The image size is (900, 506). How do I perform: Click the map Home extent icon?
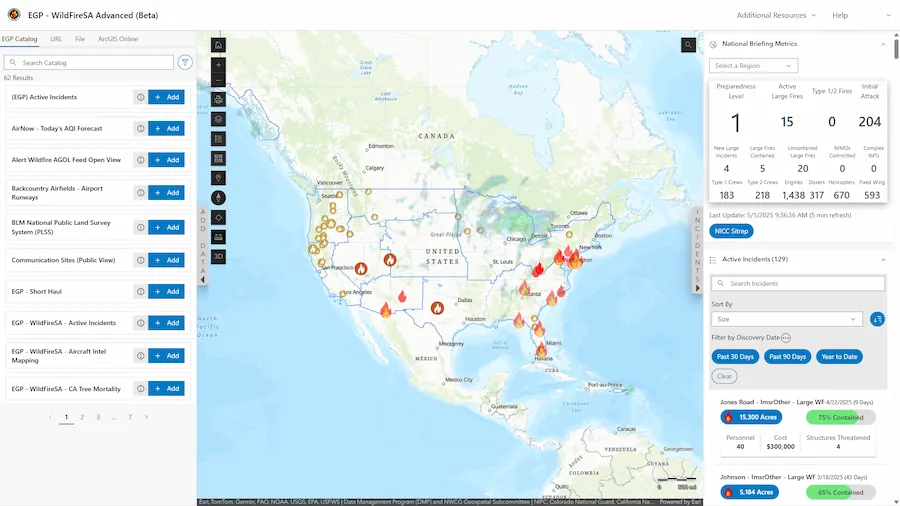pos(219,45)
